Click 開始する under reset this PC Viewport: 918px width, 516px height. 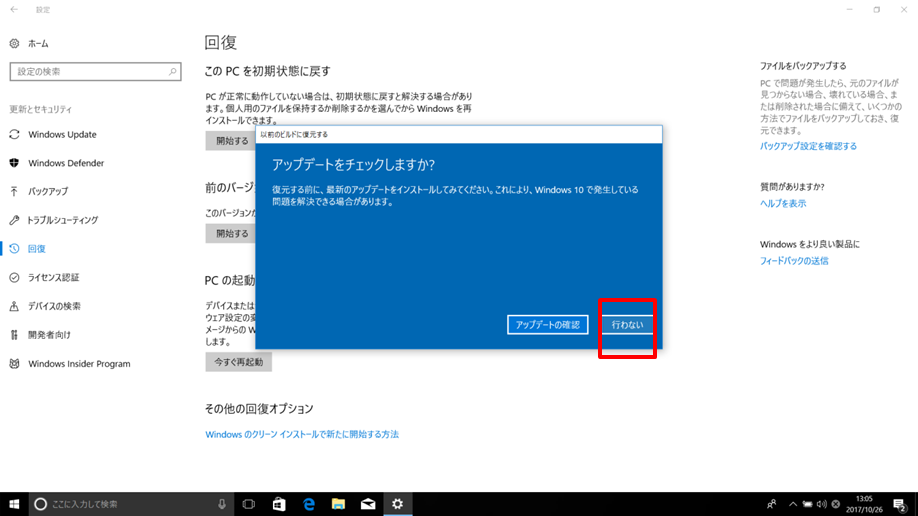pyautogui.click(x=232, y=141)
